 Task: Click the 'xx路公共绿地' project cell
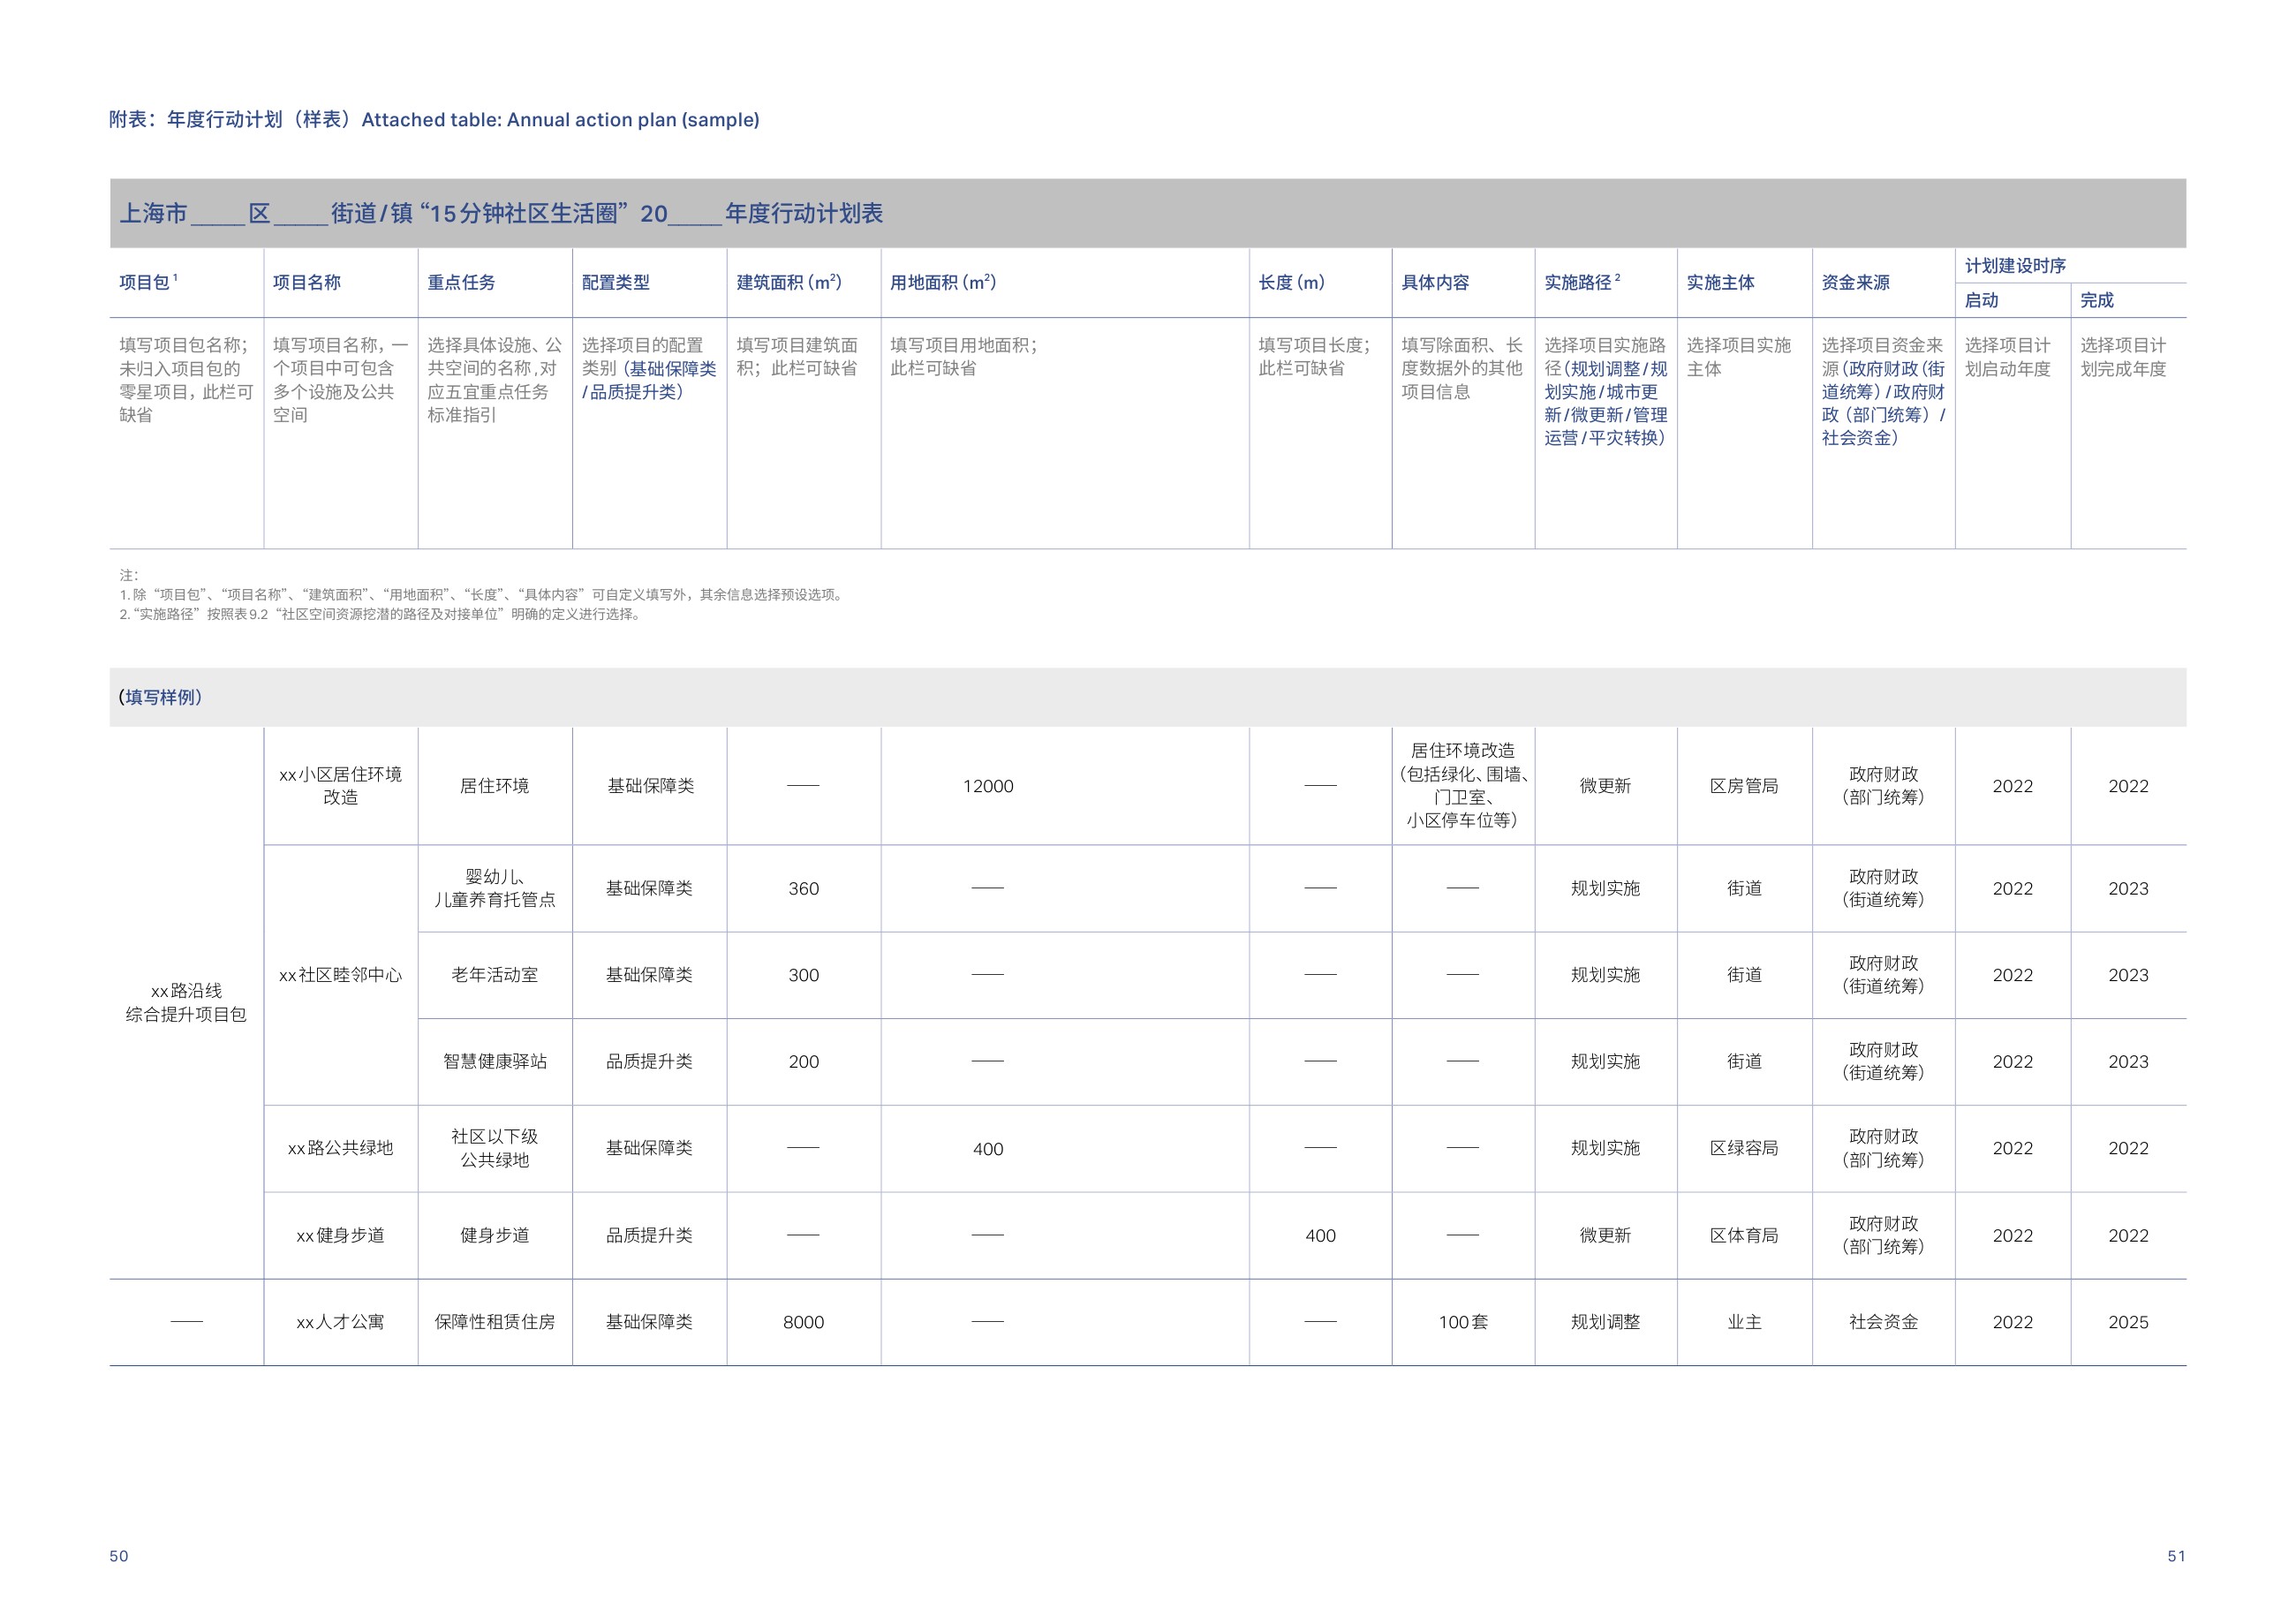(341, 1148)
